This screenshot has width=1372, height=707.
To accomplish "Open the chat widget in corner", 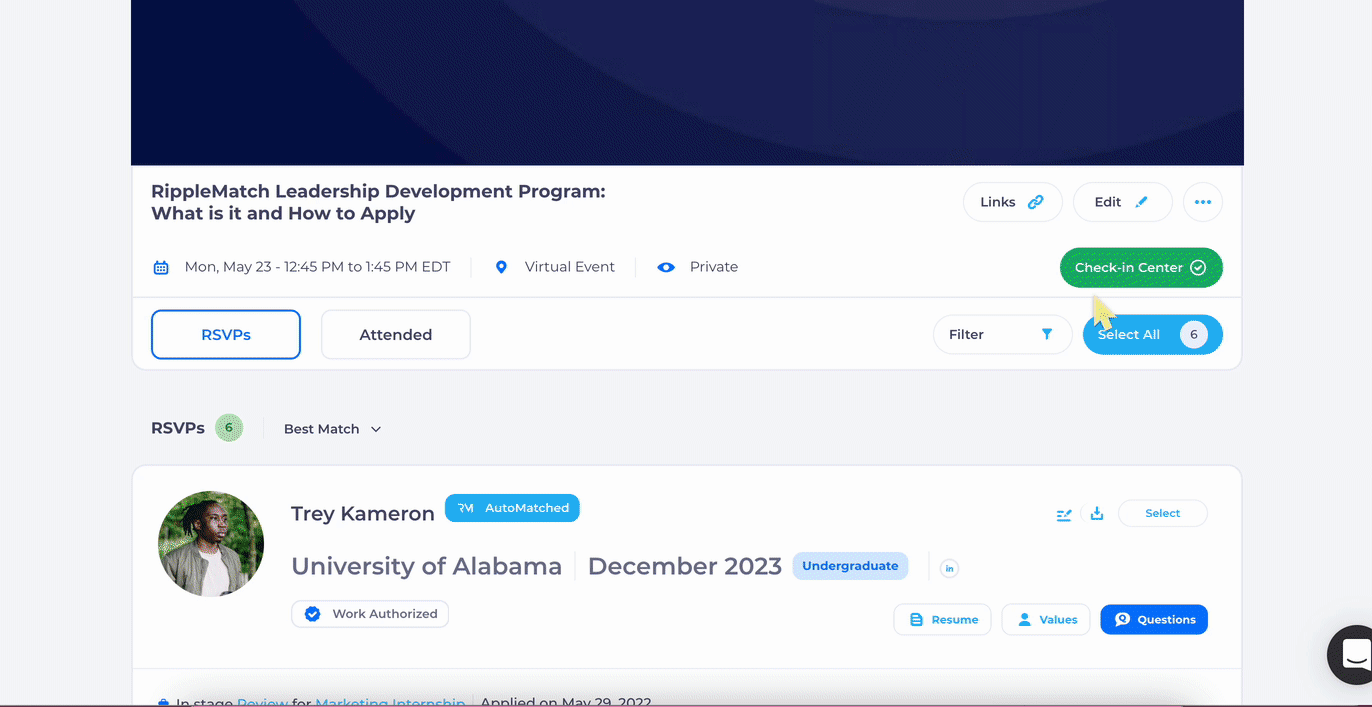I will pos(1354,655).
